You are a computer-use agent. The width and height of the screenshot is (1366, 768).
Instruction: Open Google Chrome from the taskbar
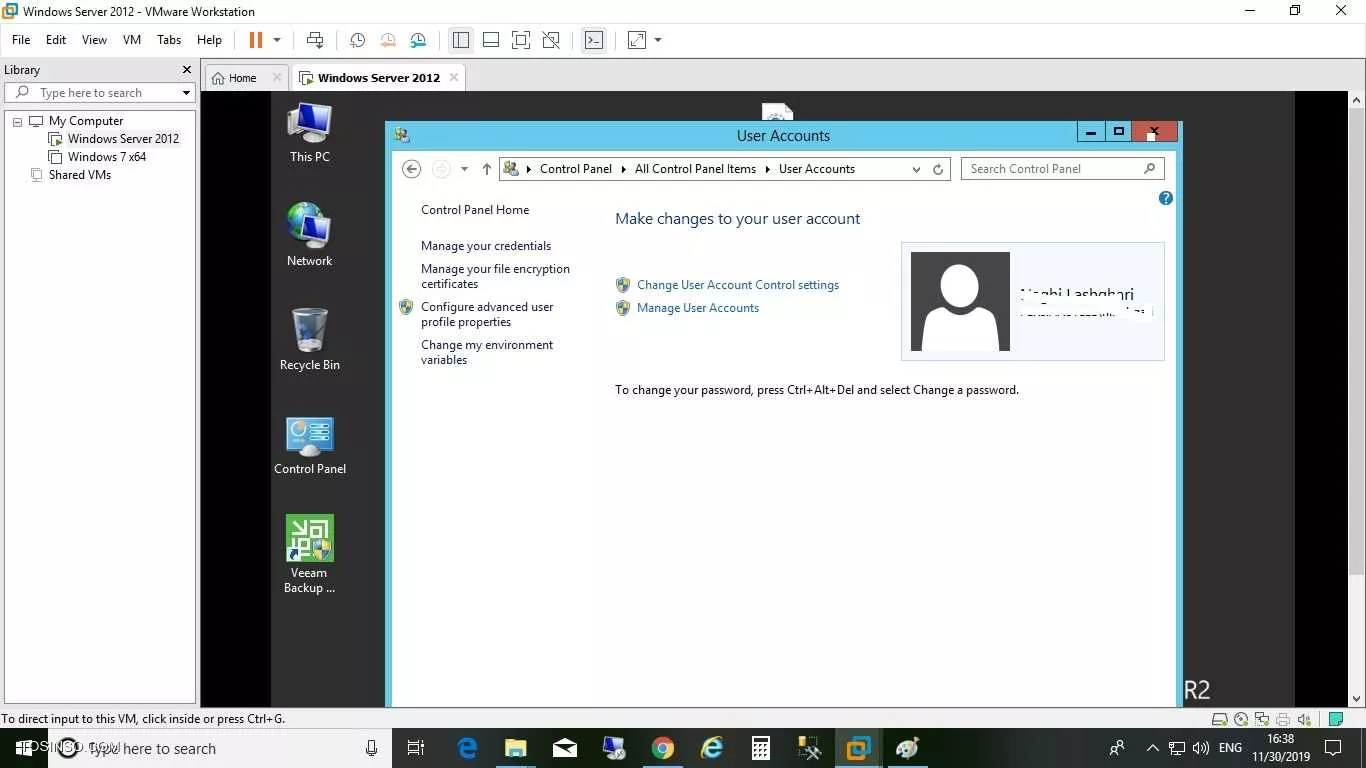tap(663, 748)
